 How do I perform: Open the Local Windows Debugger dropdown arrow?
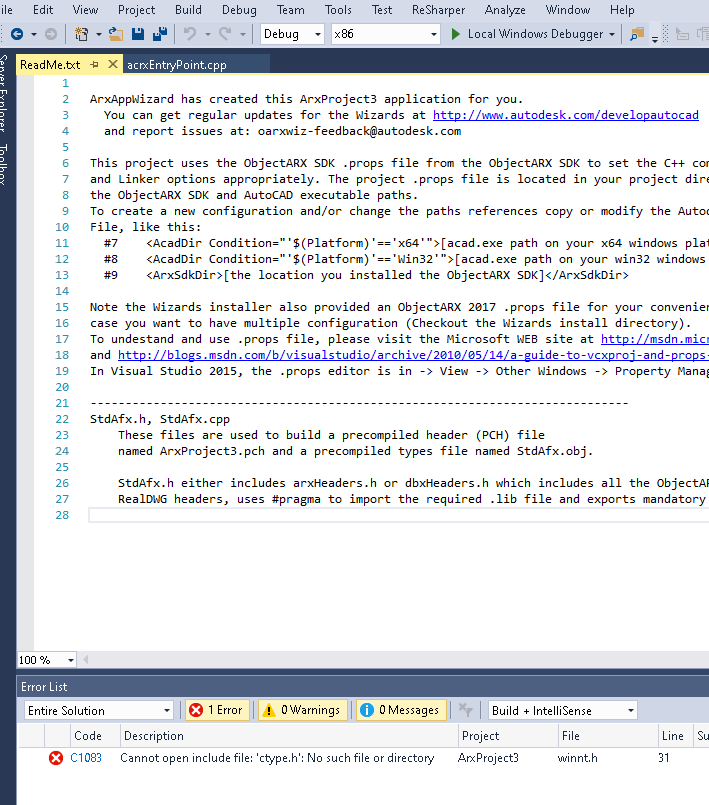coord(612,34)
